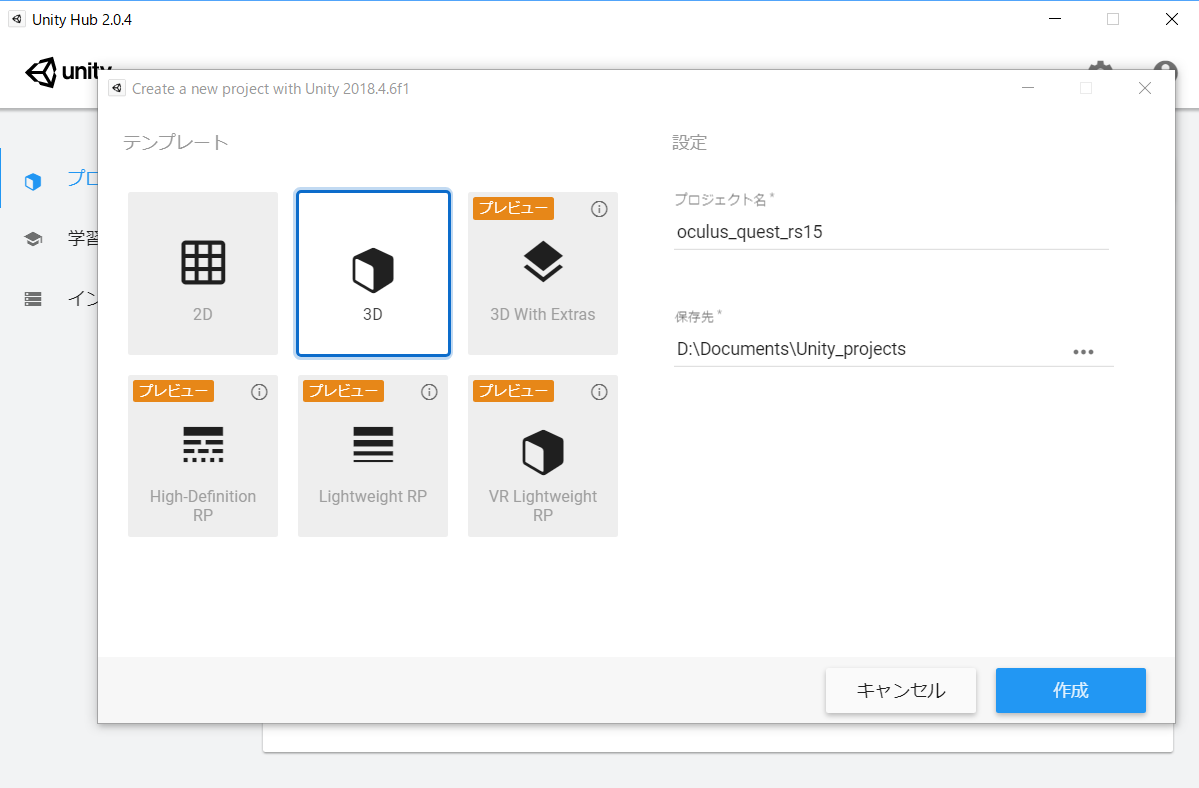Cancel project creation with キャンセル button
The width and height of the screenshot is (1199, 788).
click(x=901, y=690)
